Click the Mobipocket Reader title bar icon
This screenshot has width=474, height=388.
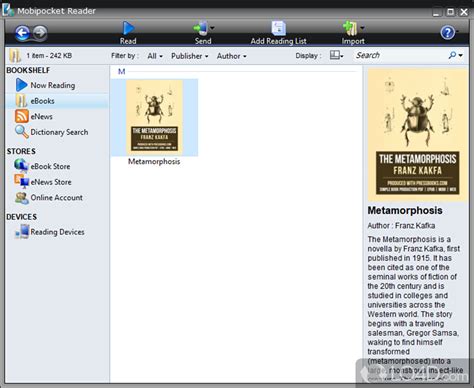(8, 10)
